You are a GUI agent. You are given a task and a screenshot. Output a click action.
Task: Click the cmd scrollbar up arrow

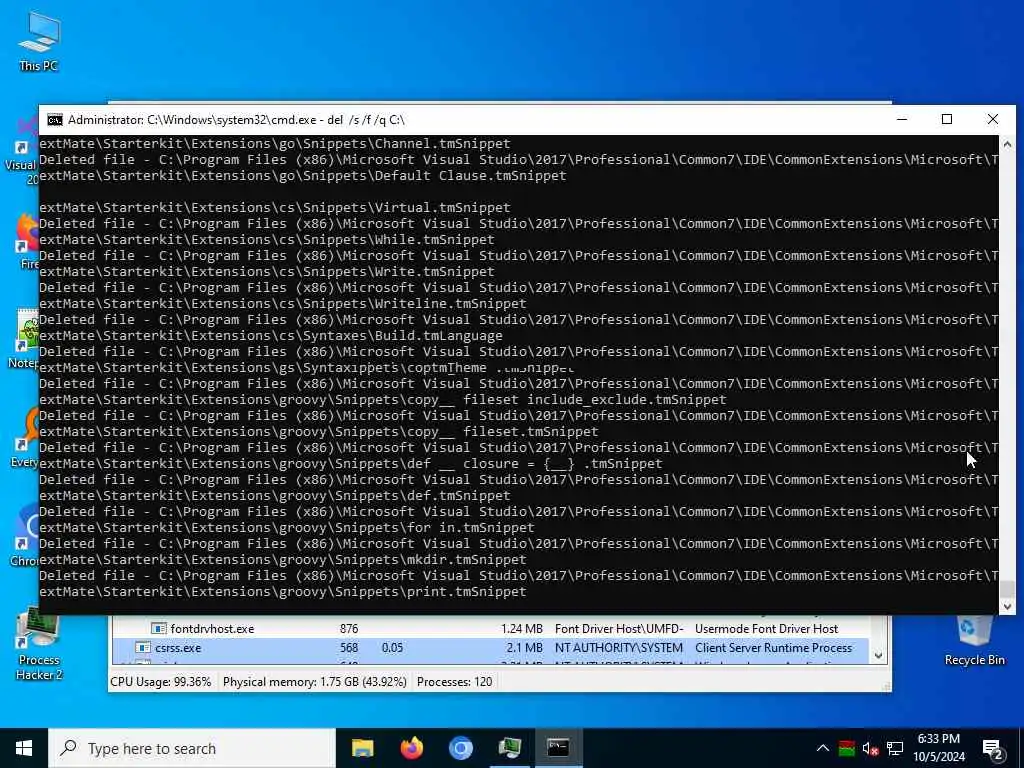click(x=1007, y=144)
